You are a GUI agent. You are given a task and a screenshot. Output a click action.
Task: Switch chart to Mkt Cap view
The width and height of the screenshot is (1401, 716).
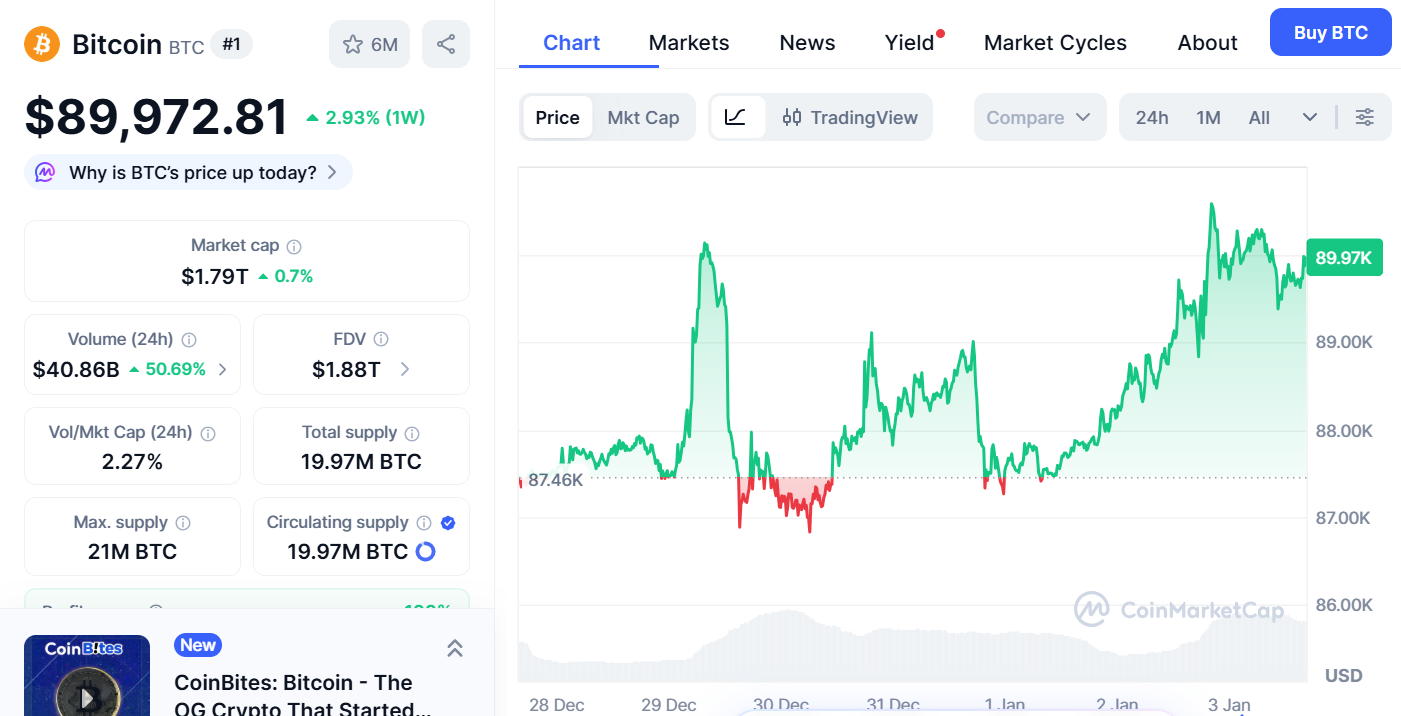point(643,117)
